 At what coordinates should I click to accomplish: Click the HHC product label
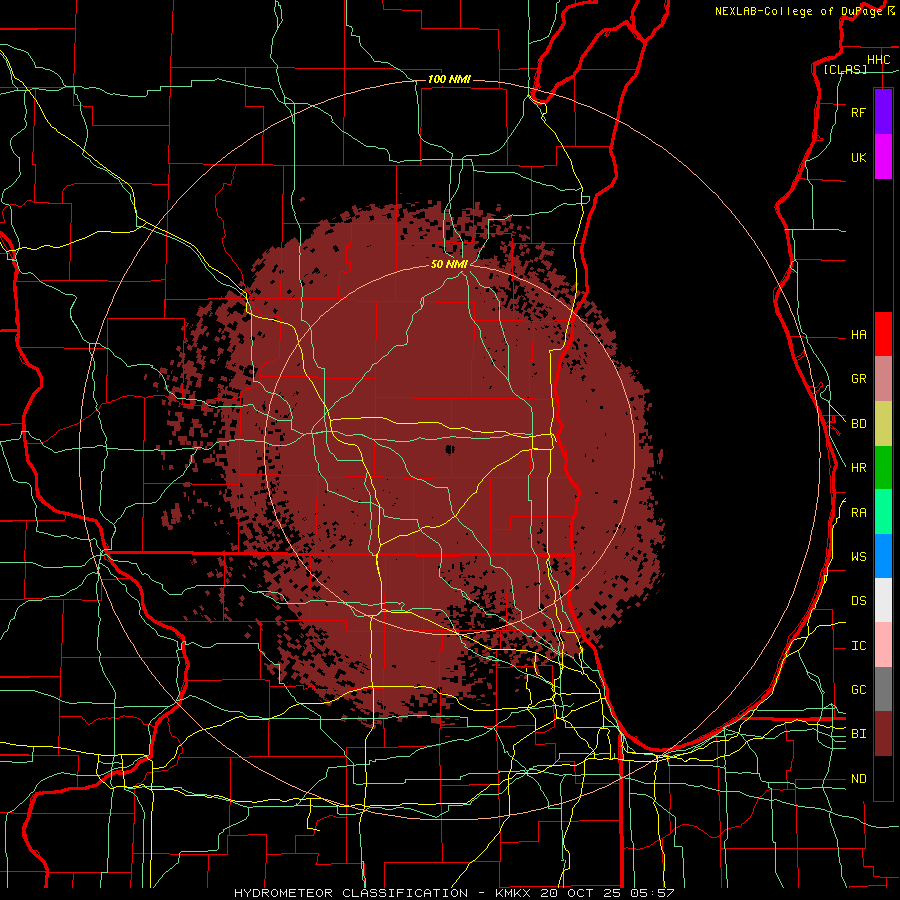878,60
